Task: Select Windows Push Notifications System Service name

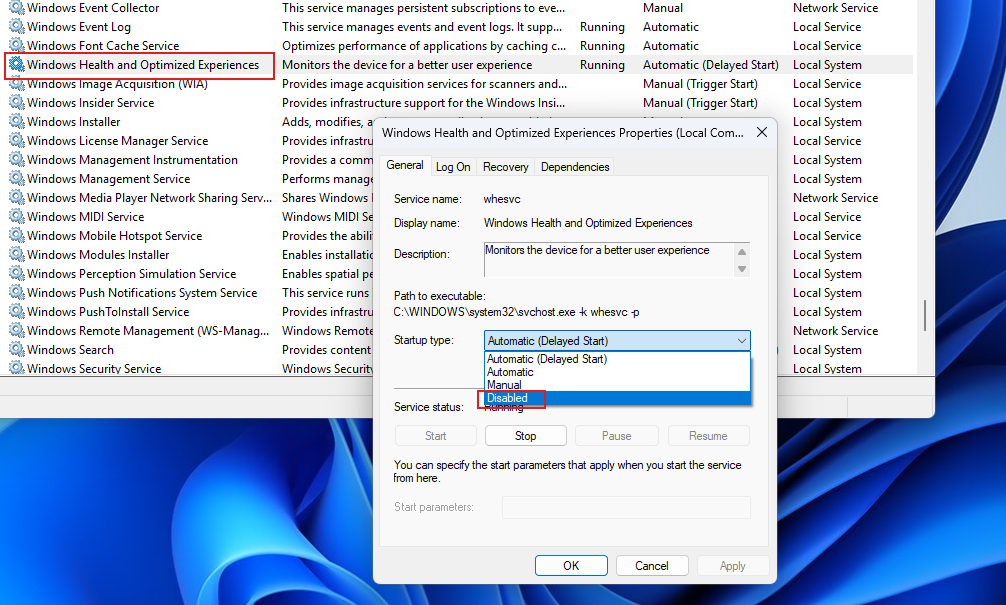Action: [x=142, y=293]
